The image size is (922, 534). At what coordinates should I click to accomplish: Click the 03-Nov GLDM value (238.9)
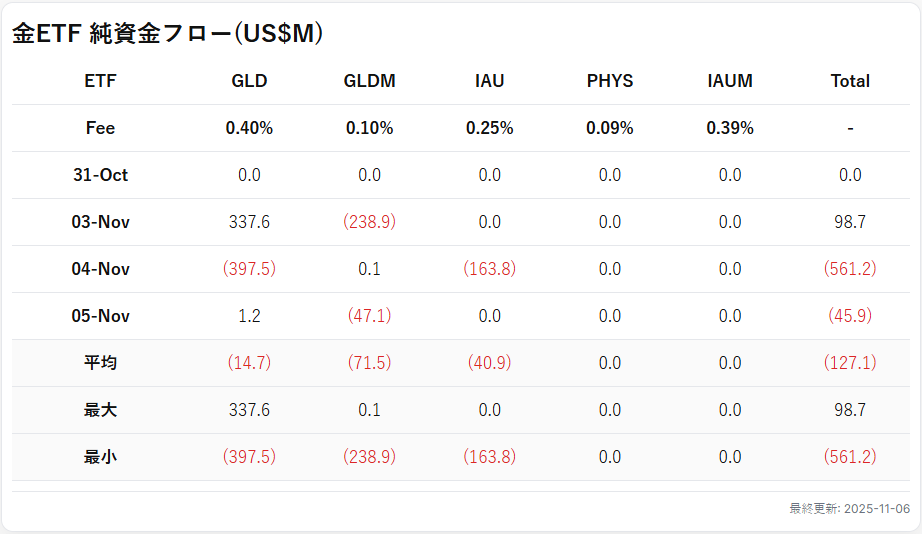(x=369, y=222)
